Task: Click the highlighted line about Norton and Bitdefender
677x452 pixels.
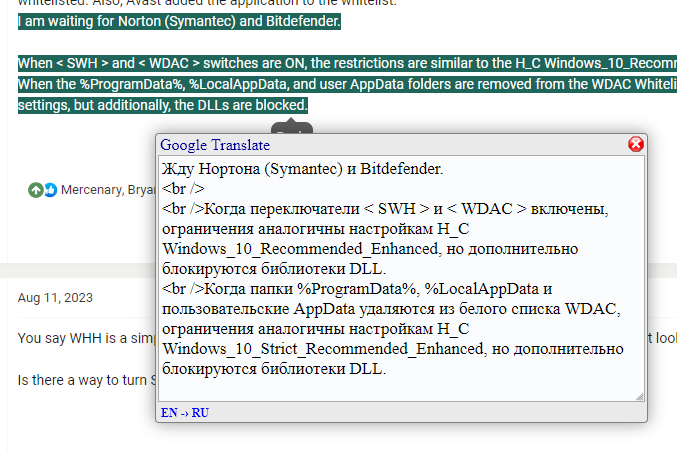Action: click(x=179, y=21)
